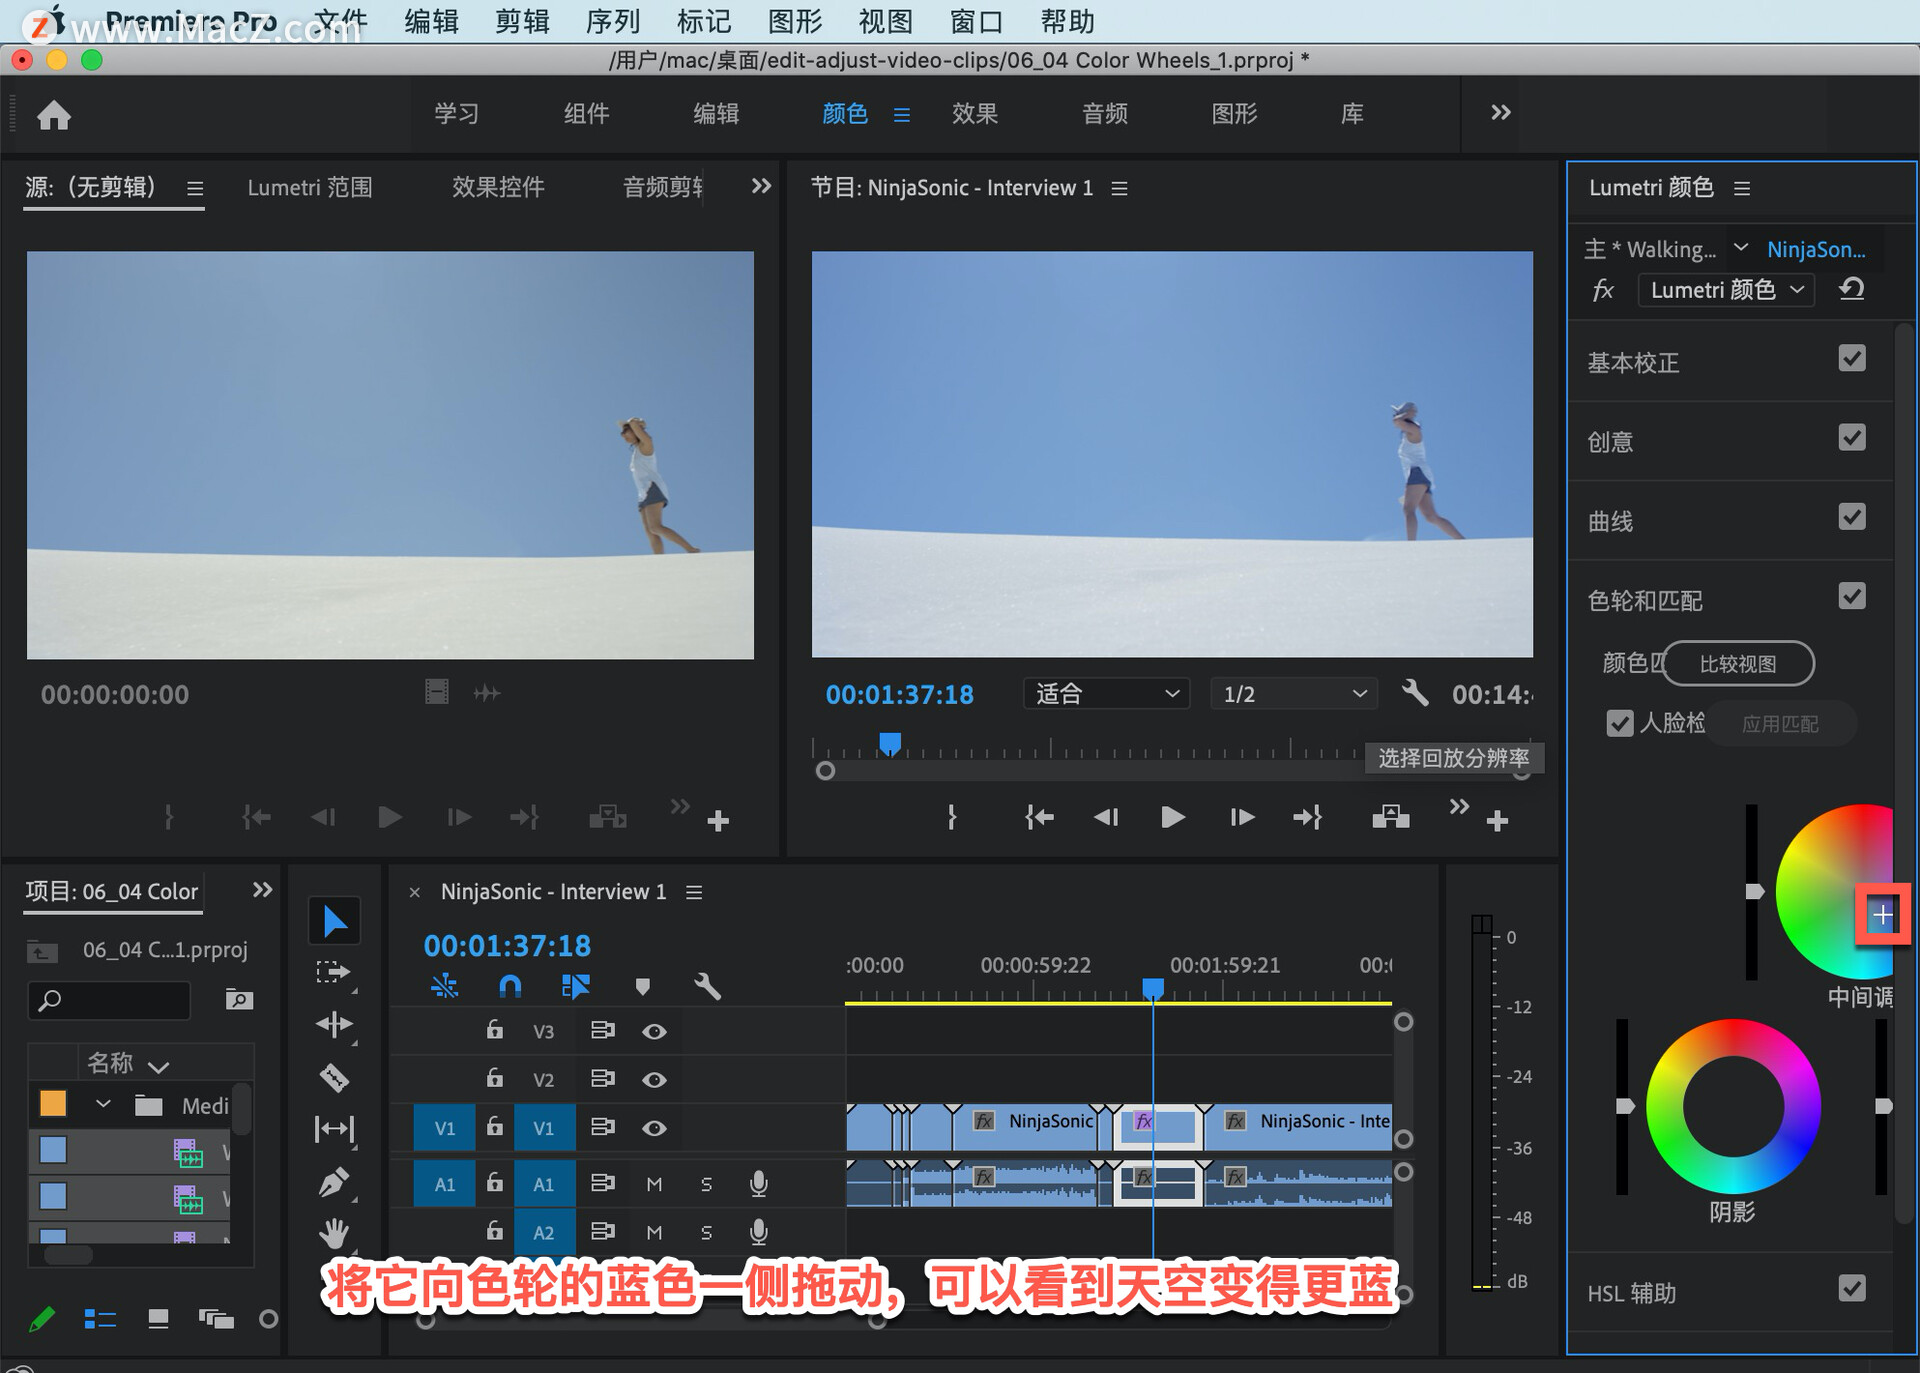Toggle Basic Correction checkbox
Image resolution: width=1920 pixels, height=1373 pixels.
(1852, 358)
